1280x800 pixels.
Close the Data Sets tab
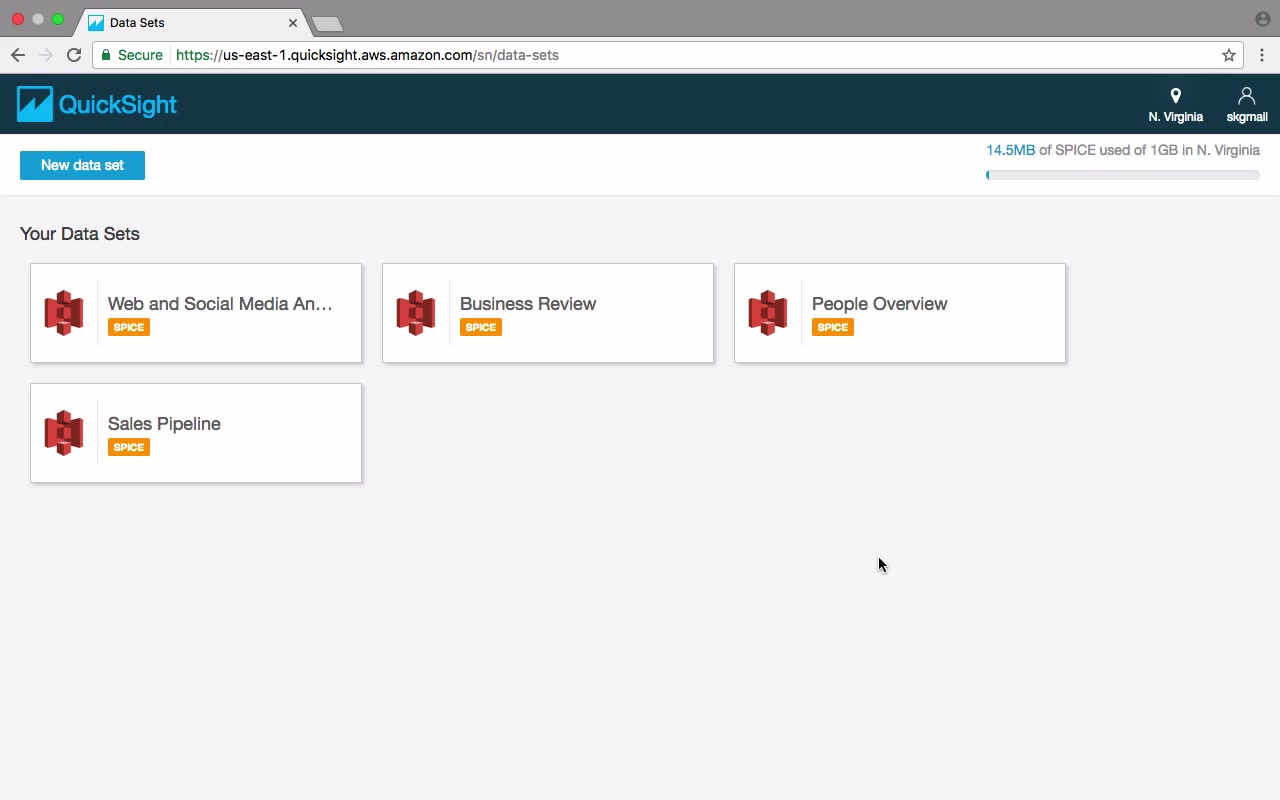tap(293, 22)
